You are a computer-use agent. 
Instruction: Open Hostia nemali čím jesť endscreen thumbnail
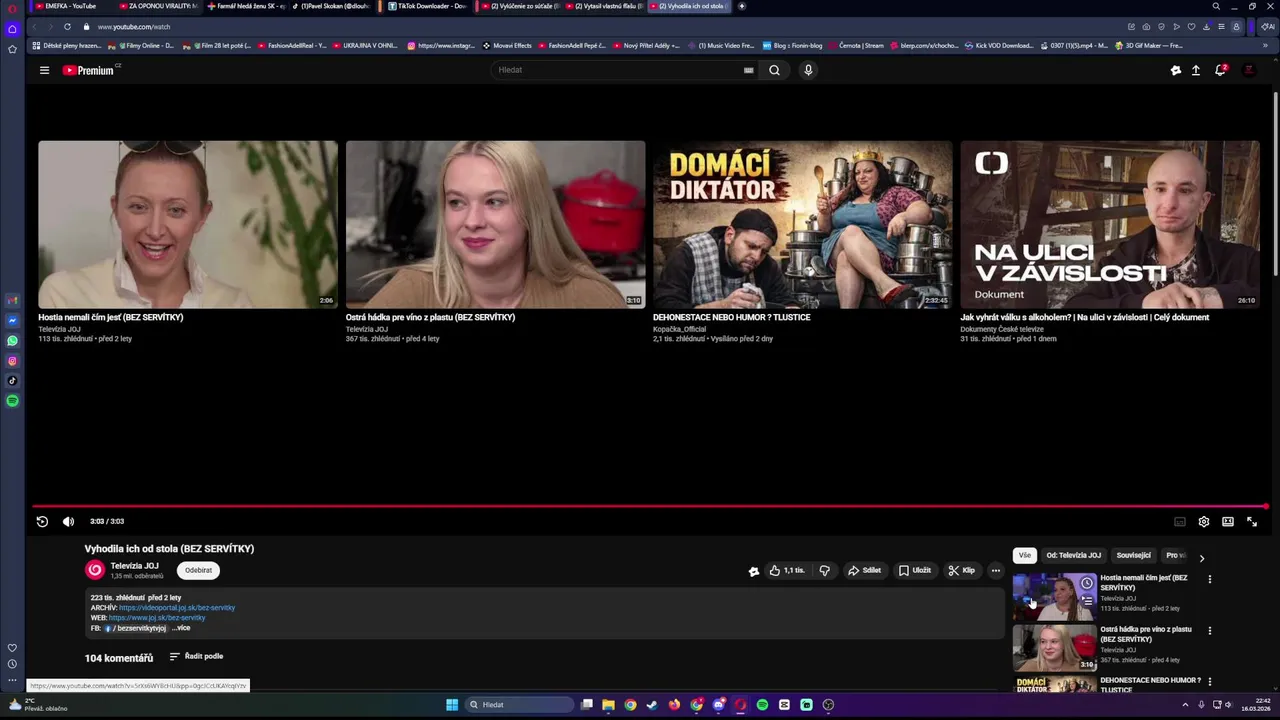pos(188,224)
